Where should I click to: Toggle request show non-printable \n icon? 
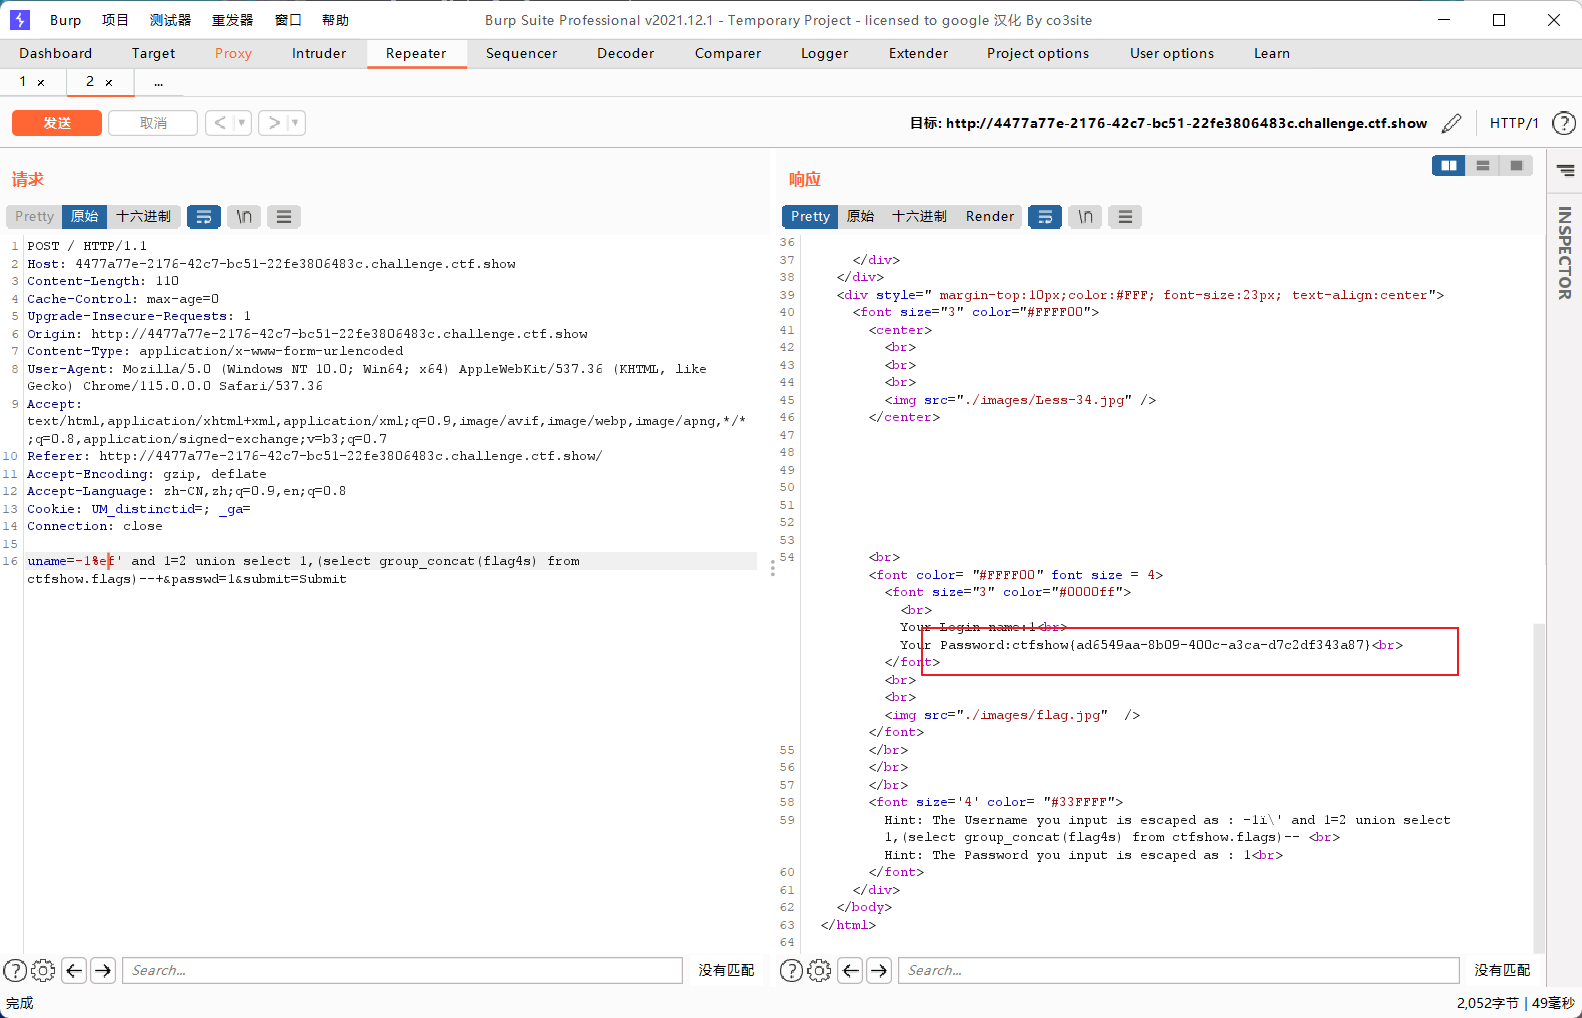244,216
